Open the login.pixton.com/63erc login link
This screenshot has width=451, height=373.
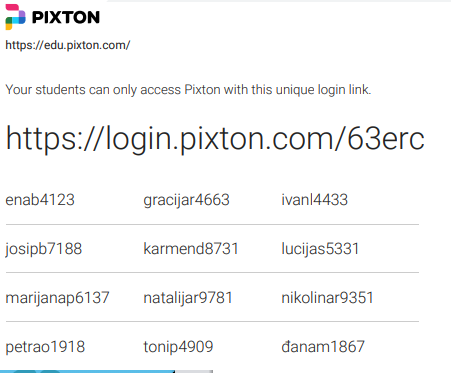(x=215, y=139)
